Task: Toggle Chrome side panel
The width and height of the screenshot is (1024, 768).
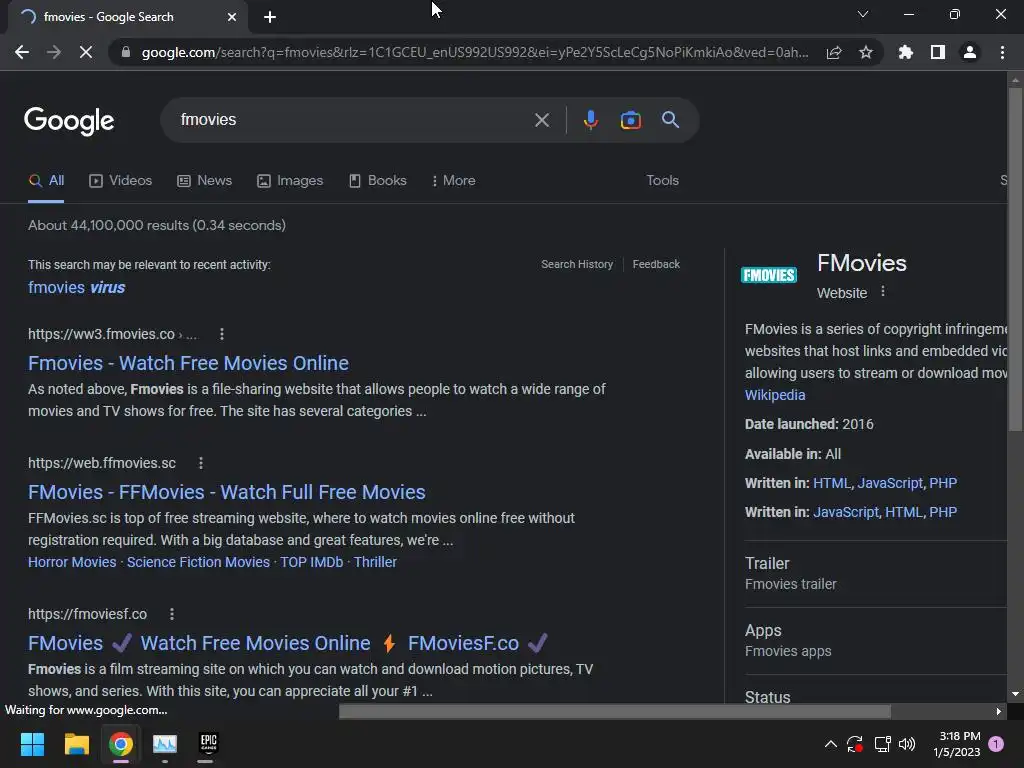Action: tap(937, 52)
